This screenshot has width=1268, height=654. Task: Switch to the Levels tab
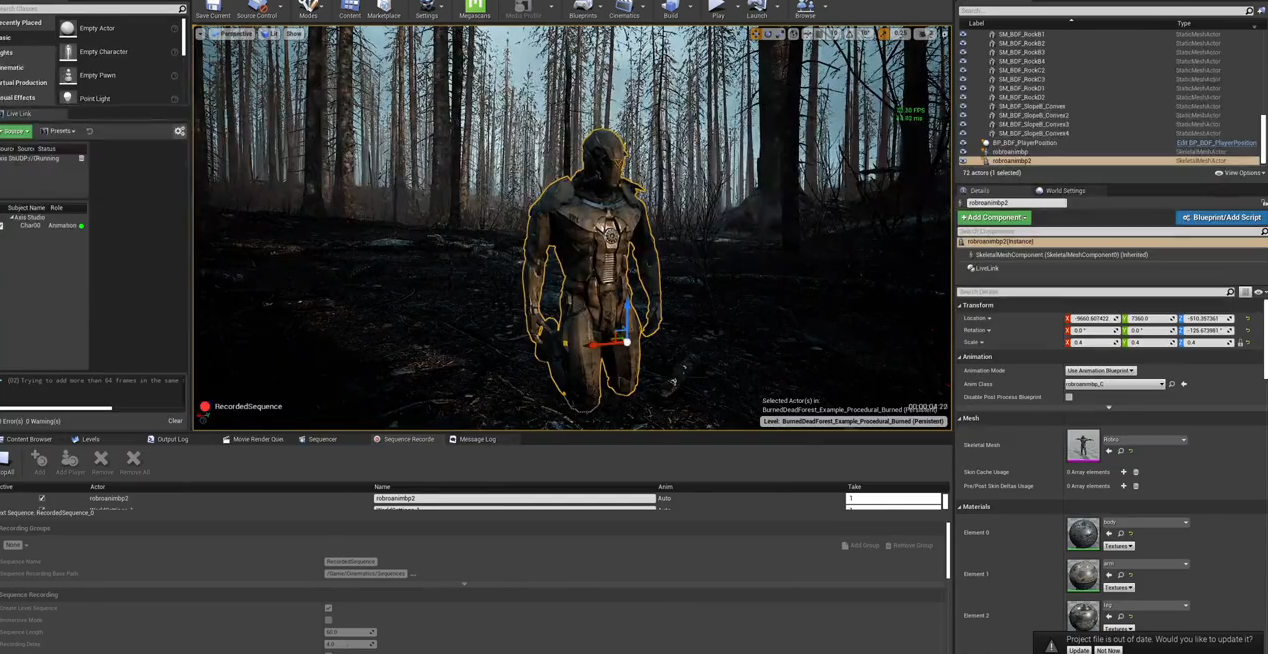click(x=86, y=439)
